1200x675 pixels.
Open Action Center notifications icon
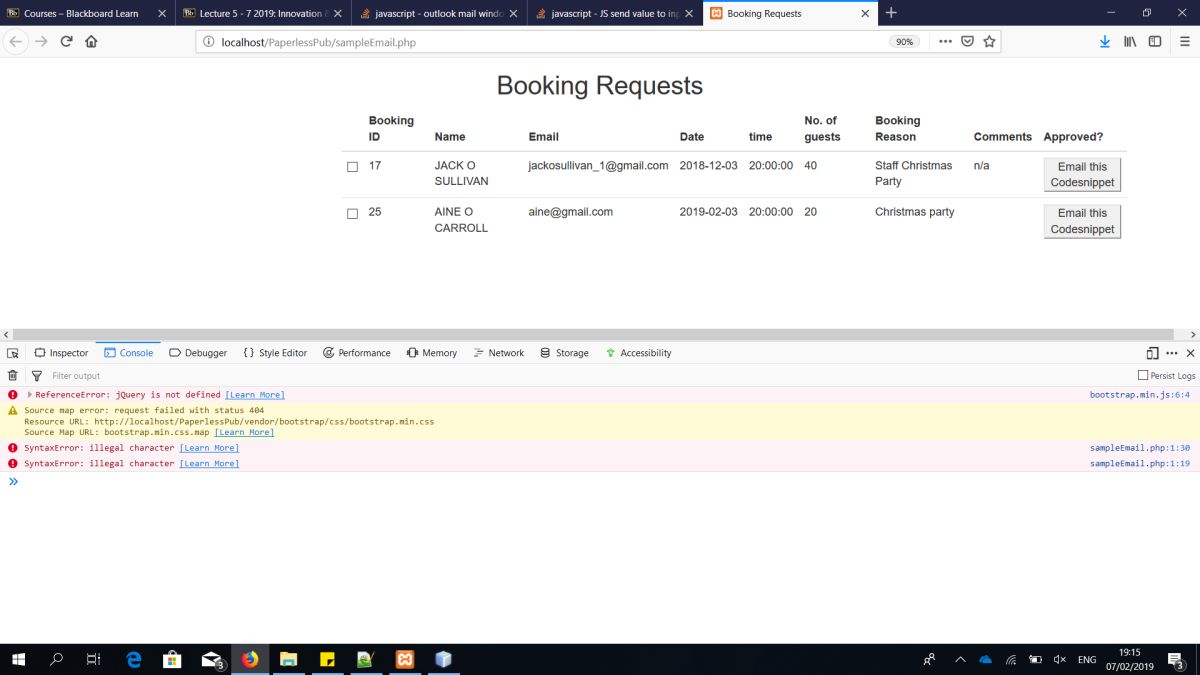pos(1178,660)
